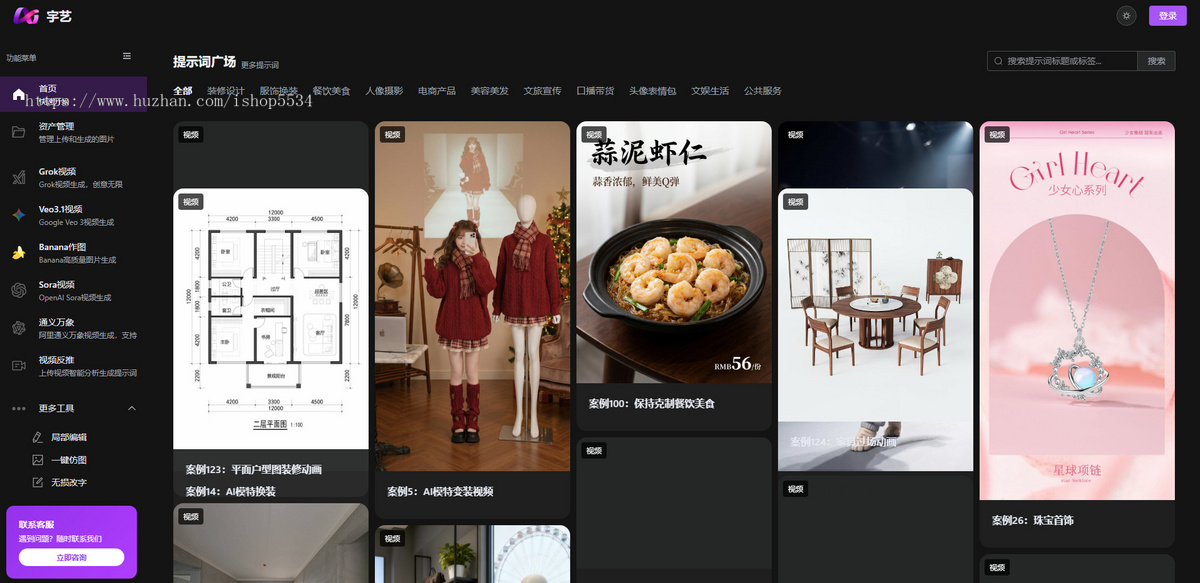The image size is (1200, 583).
Task: Collapse the sidebar using the menu icon
Action: click(127, 56)
